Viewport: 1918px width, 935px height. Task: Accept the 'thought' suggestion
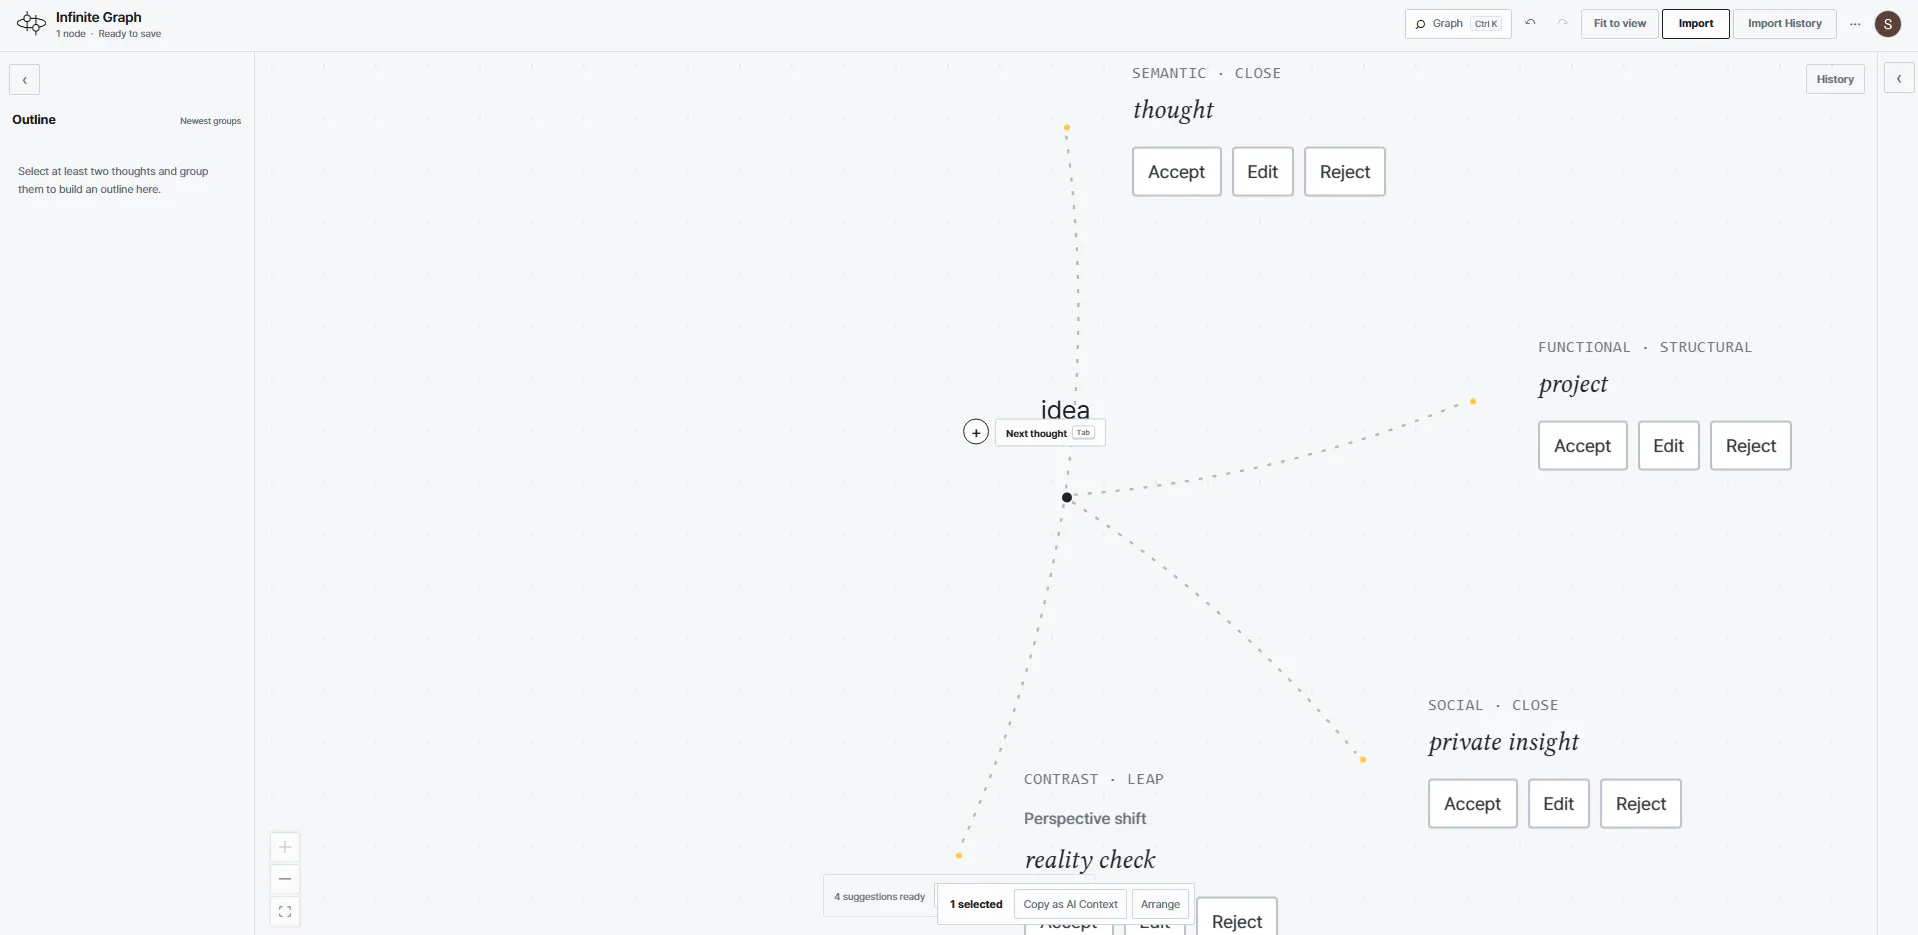coord(1177,172)
